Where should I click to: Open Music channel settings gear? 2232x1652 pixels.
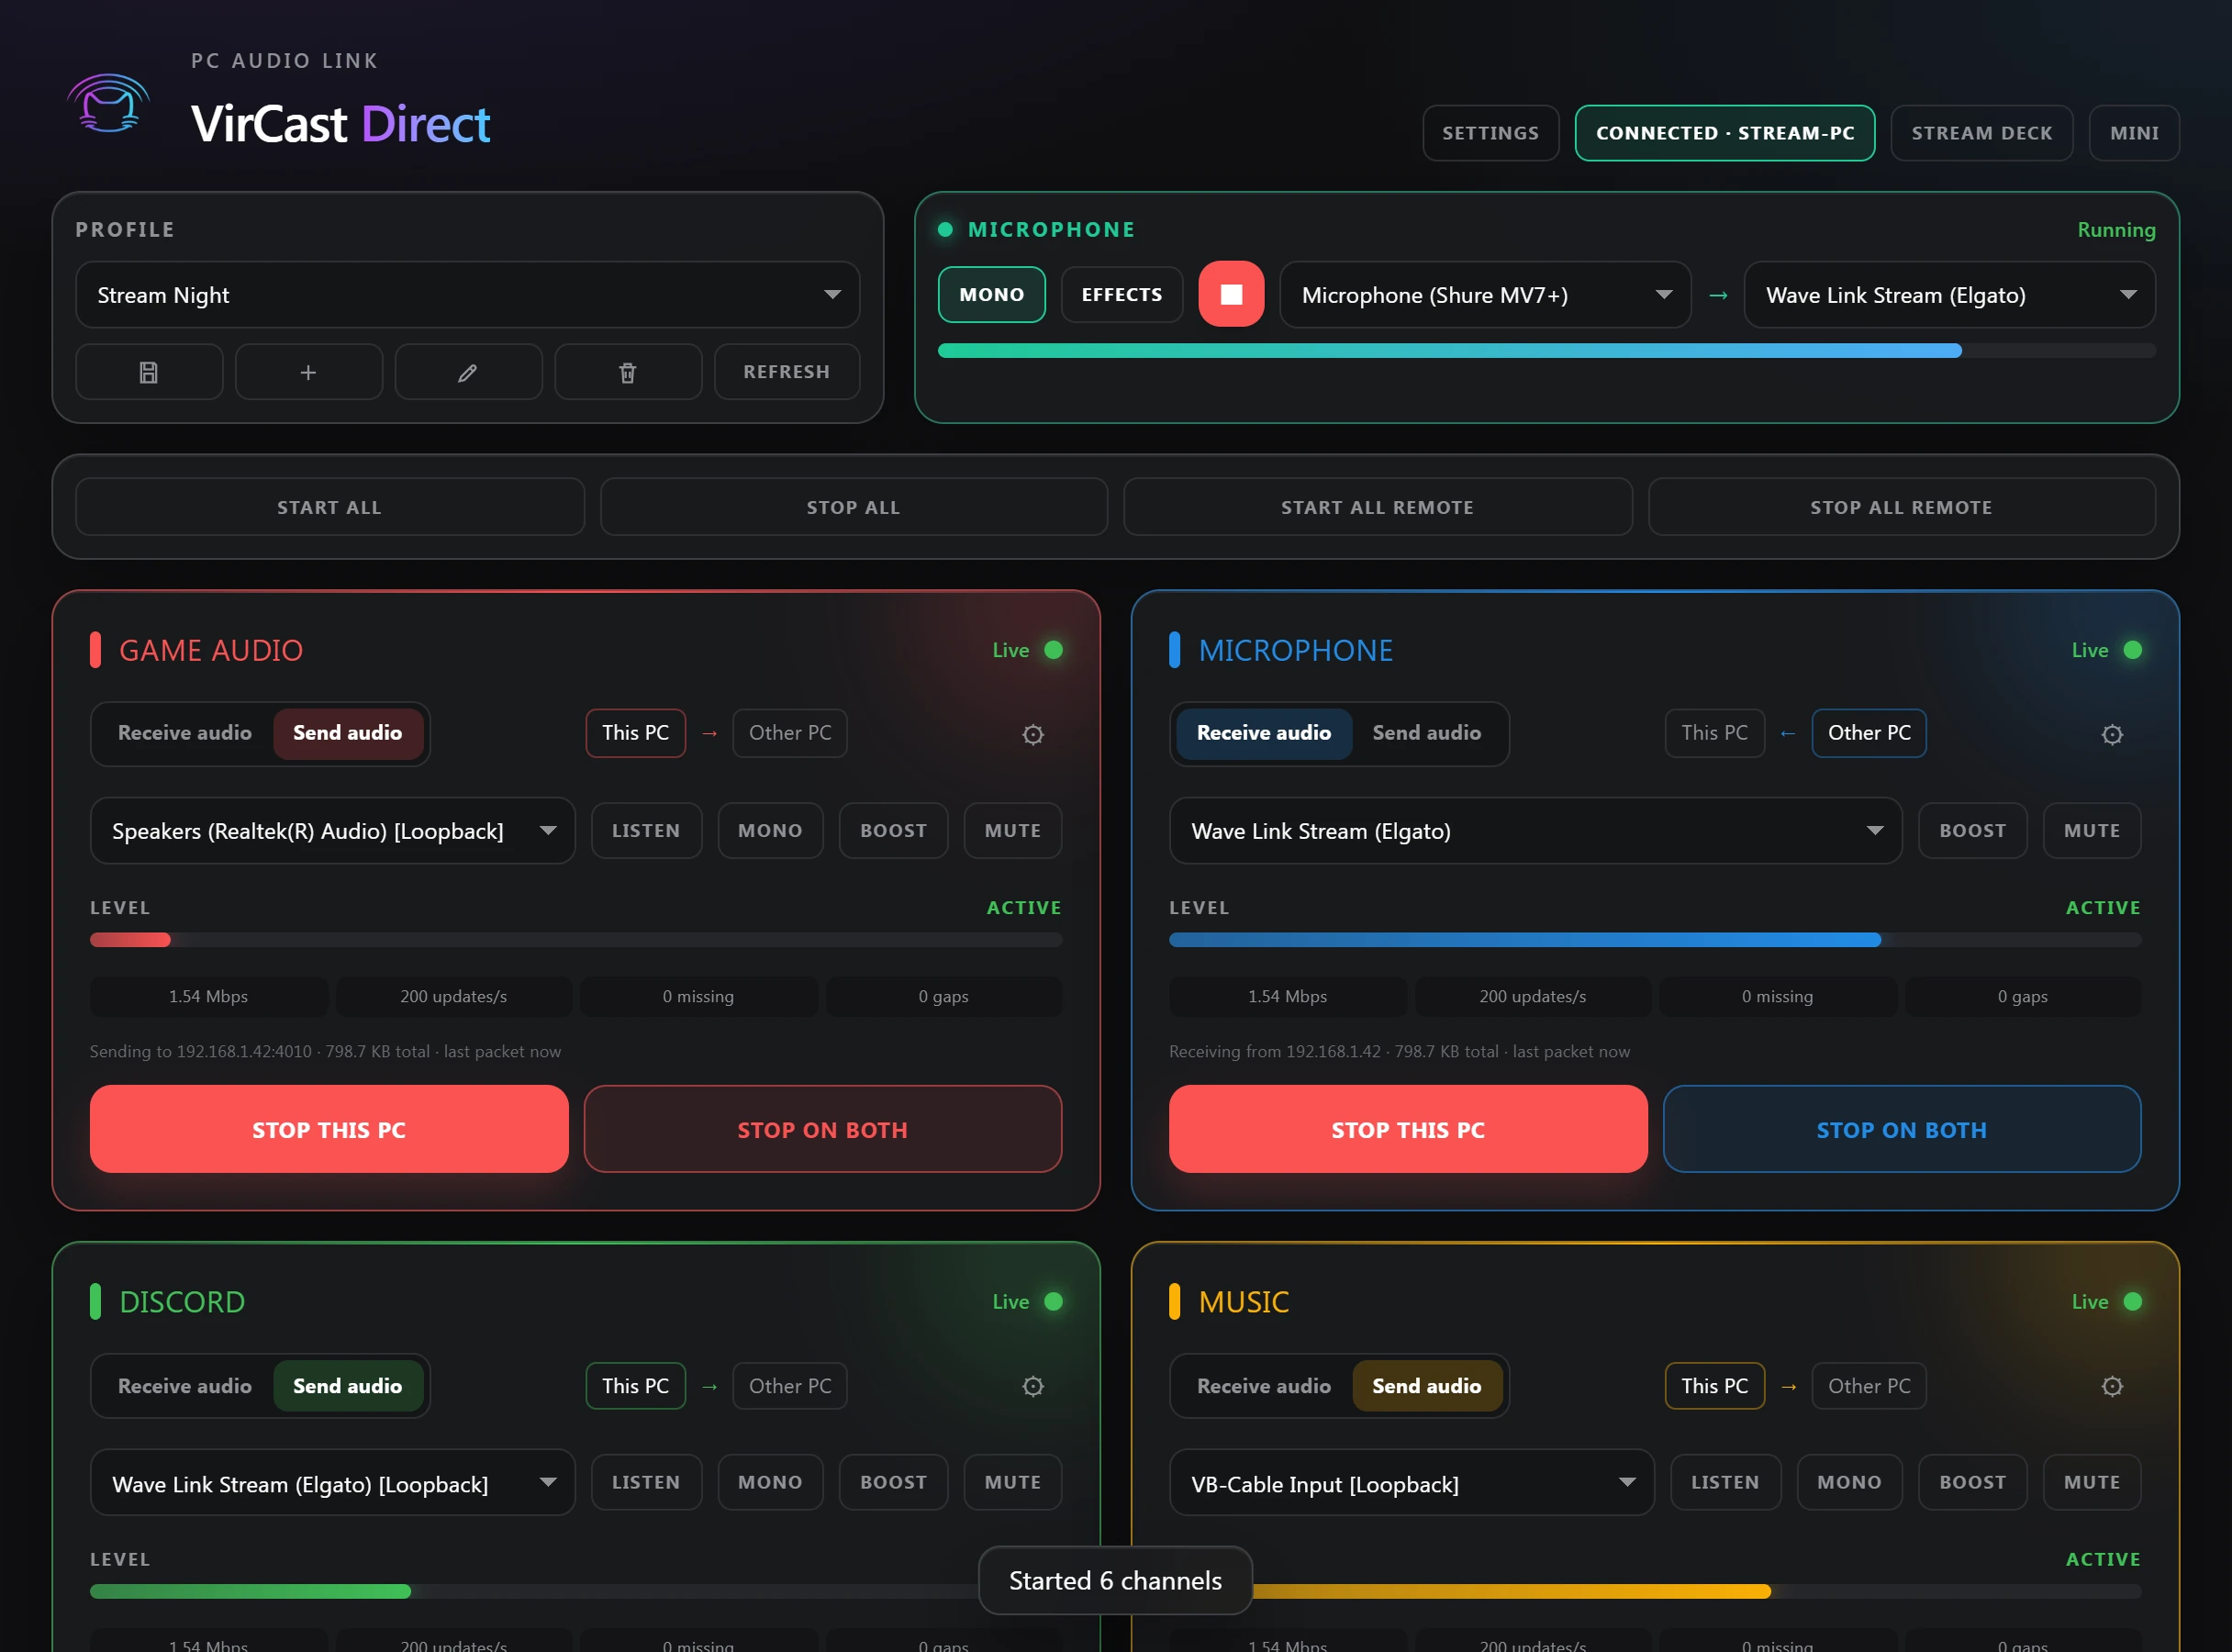(2112, 1386)
